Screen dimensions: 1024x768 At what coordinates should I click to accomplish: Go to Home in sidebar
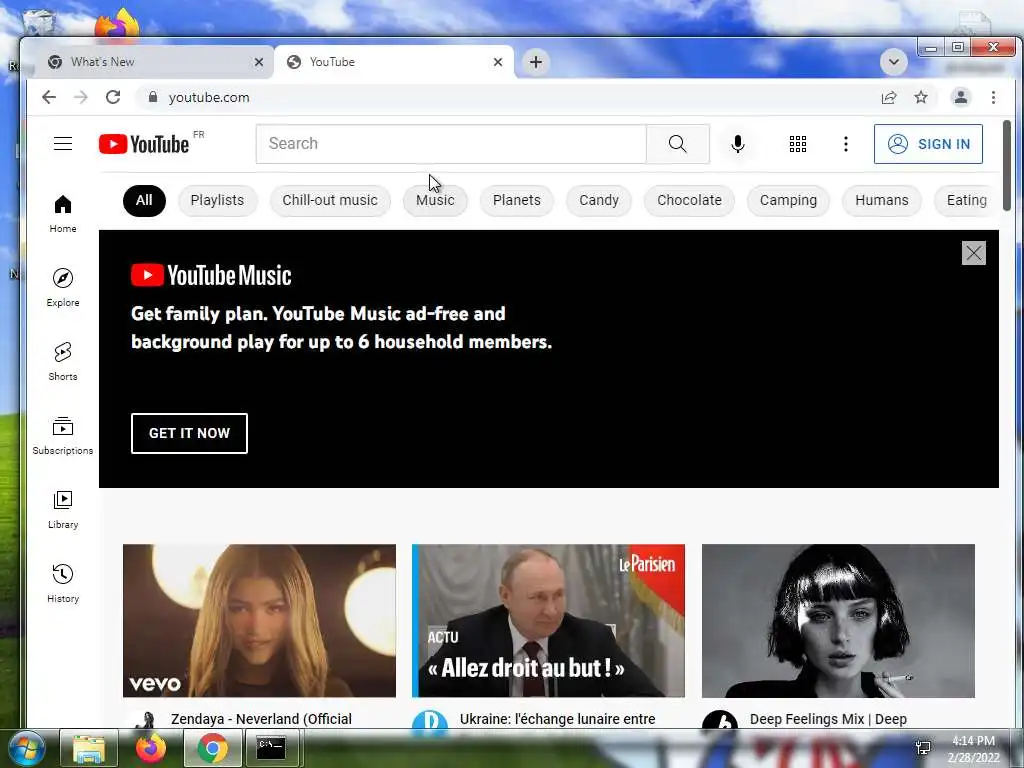point(63,214)
